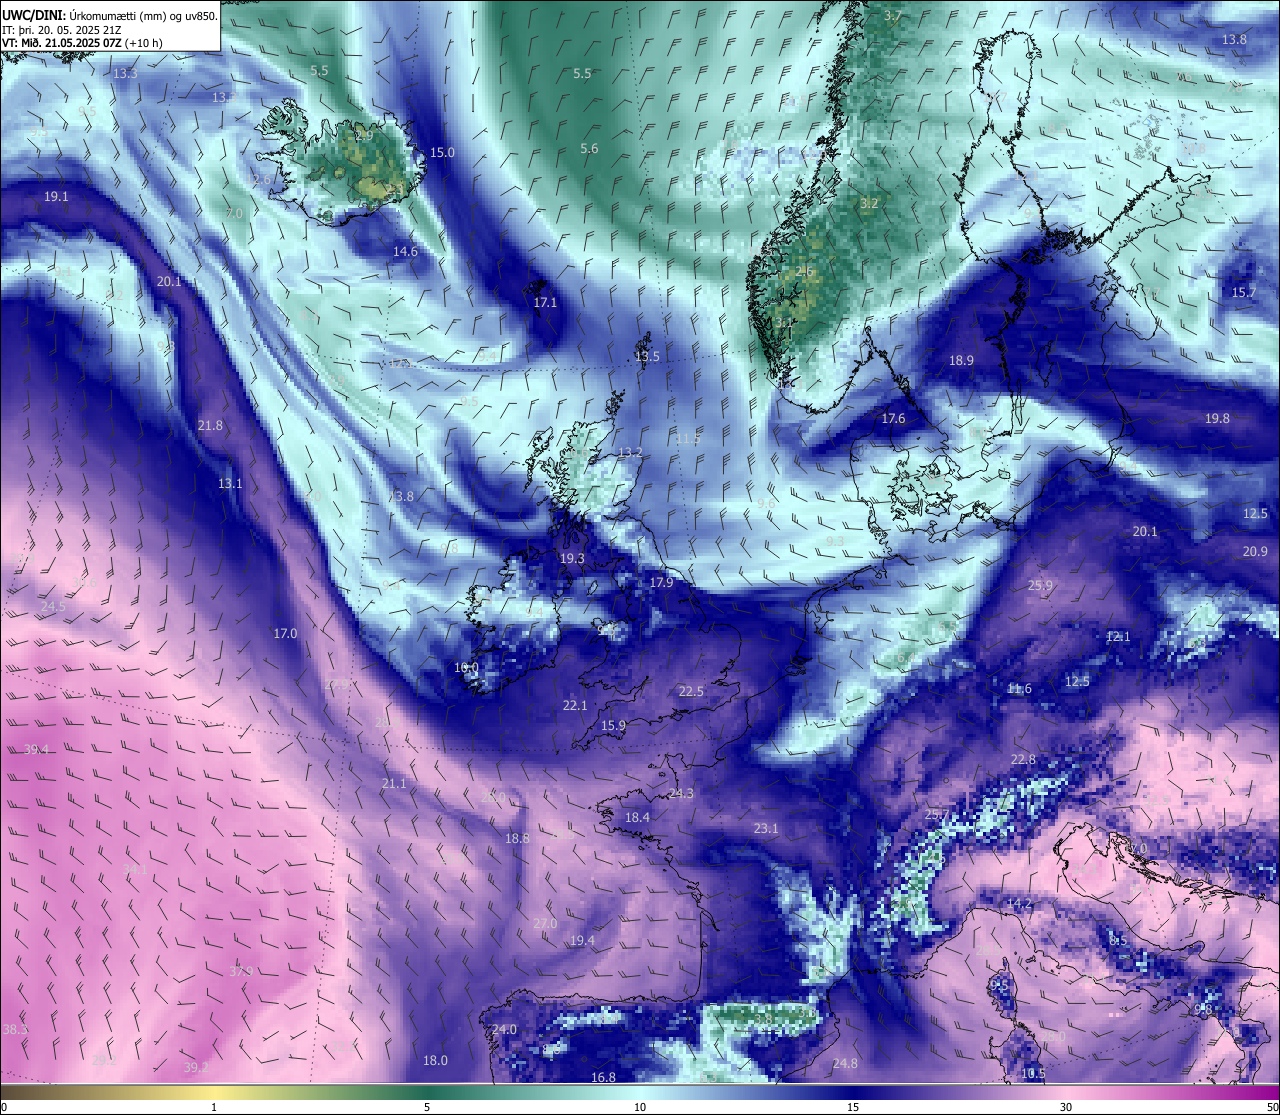The image size is (1280, 1115).
Task: Select the 39.2 value label
Action: [x=196, y=1068]
